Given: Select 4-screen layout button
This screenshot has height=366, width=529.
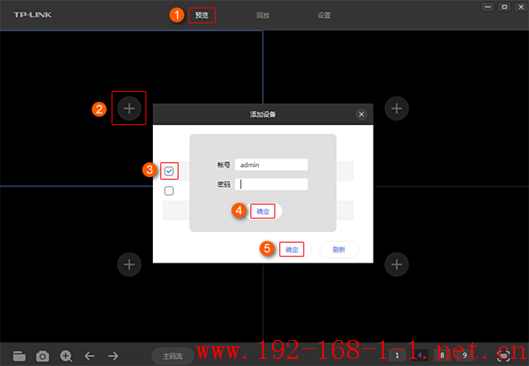Looking at the screenshot, I should (x=419, y=355).
